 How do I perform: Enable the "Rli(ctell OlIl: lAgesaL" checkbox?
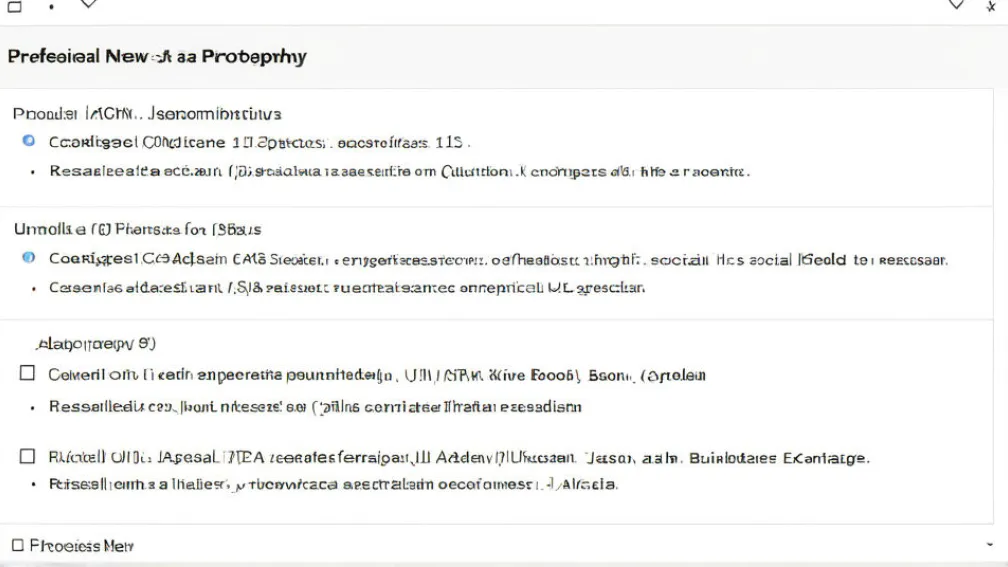28,457
